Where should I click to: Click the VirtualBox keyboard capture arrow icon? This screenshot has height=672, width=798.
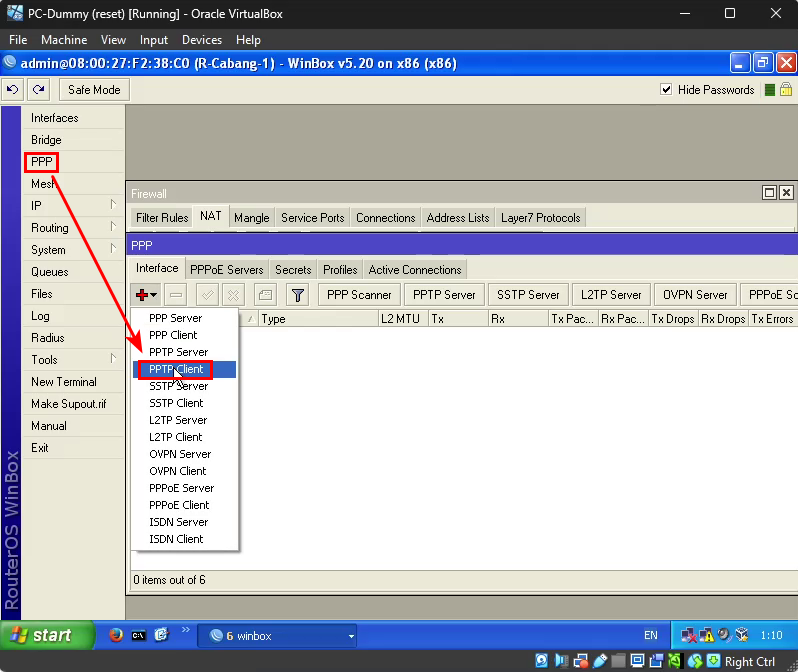pyautogui.click(x=714, y=661)
